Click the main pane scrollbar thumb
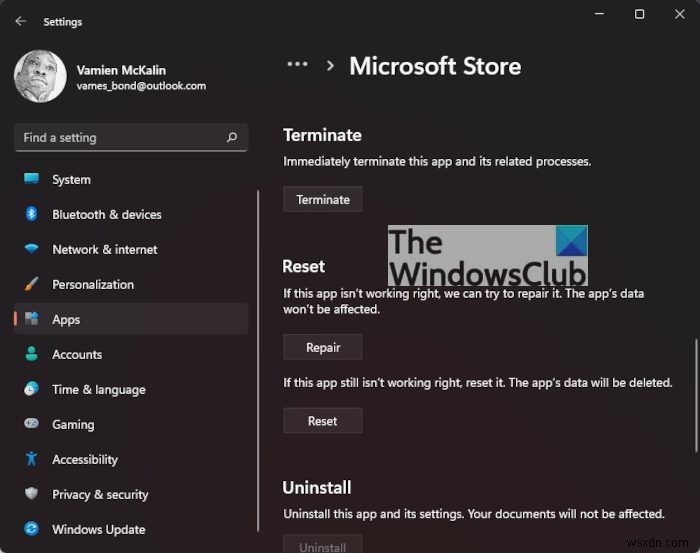The image size is (700, 553). [x=696, y=395]
